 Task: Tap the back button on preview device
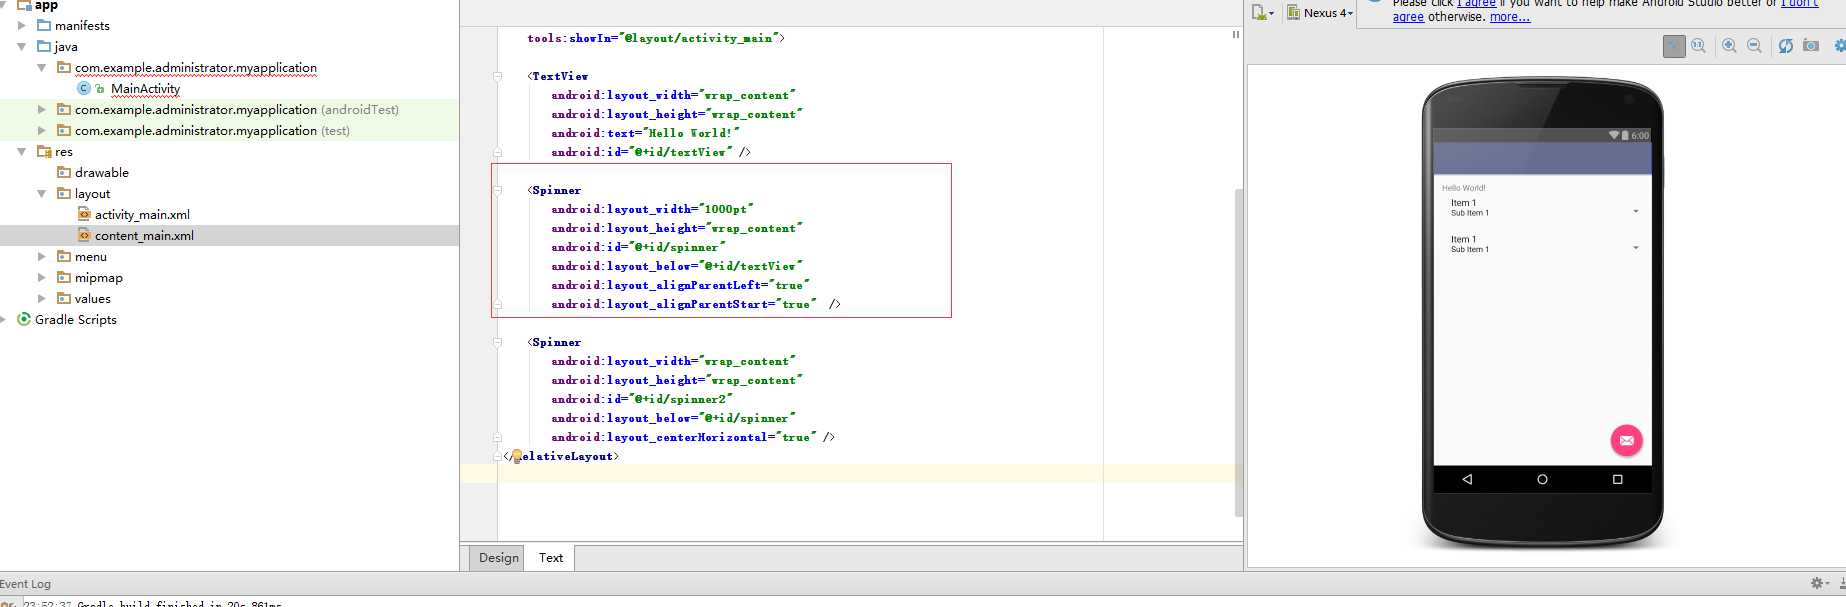click(x=1467, y=479)
